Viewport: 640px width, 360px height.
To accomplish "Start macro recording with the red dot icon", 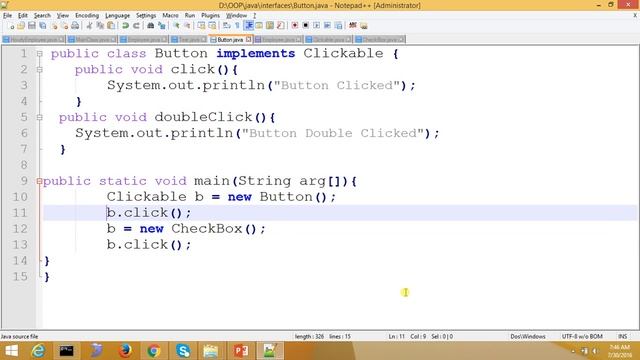I will click(294, 25).
